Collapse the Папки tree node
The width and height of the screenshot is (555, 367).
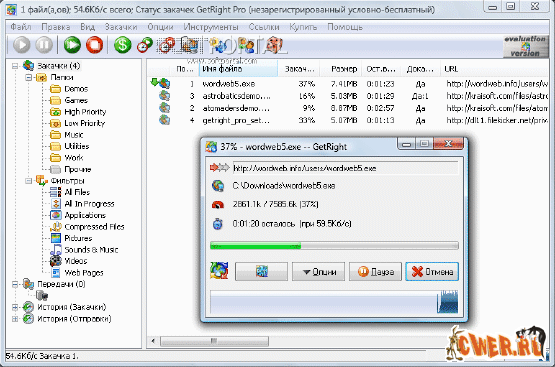point(29,77)
